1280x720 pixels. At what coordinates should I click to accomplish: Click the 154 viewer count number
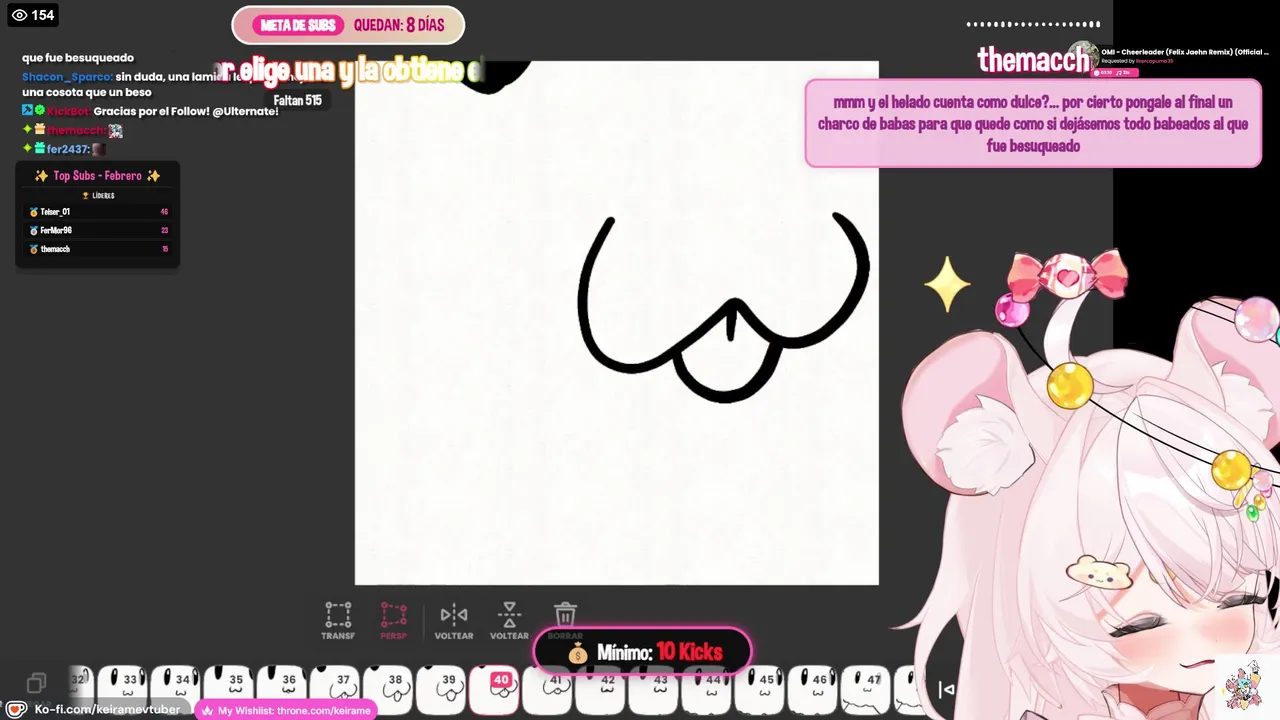43,15
